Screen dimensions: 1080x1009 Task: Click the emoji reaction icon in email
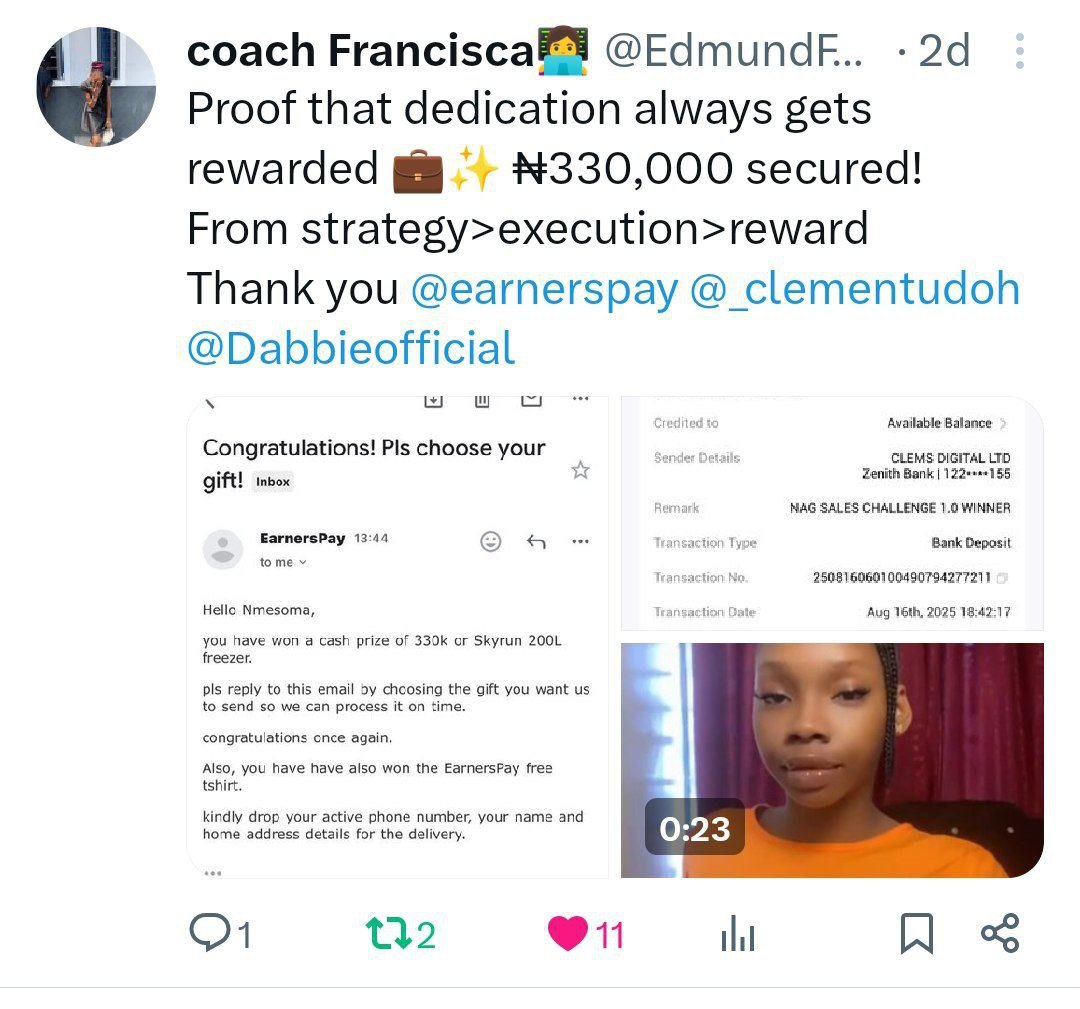coord(490,541)
